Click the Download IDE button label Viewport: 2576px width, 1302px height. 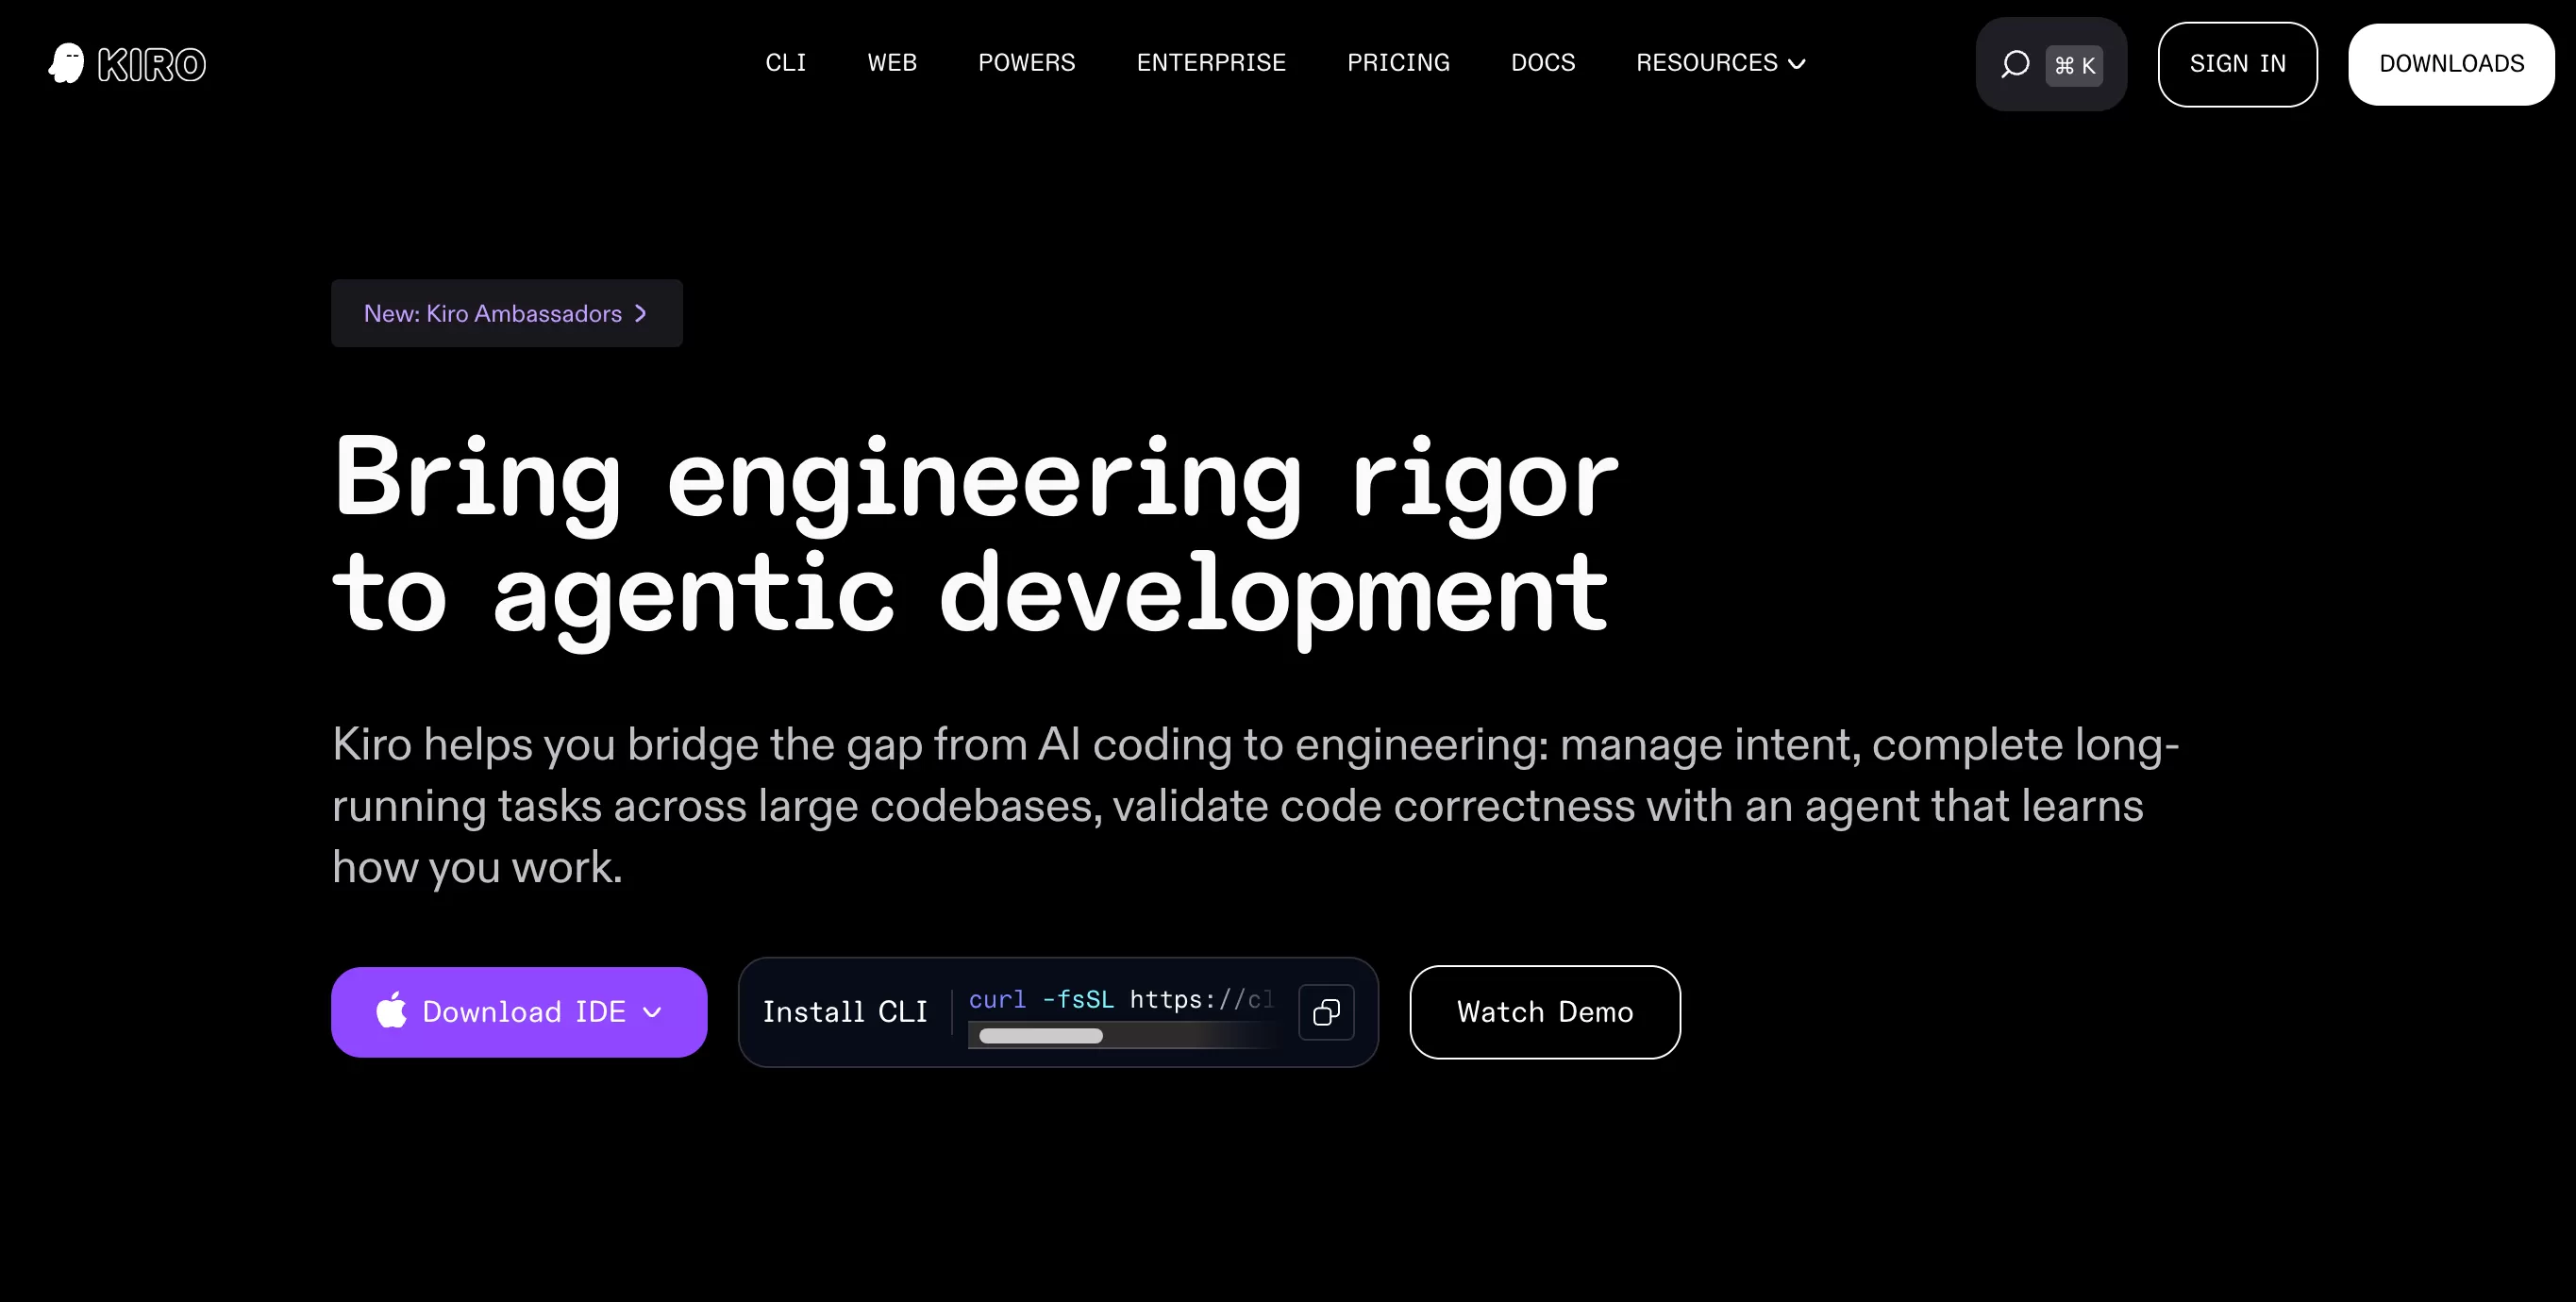point(524,1012)
